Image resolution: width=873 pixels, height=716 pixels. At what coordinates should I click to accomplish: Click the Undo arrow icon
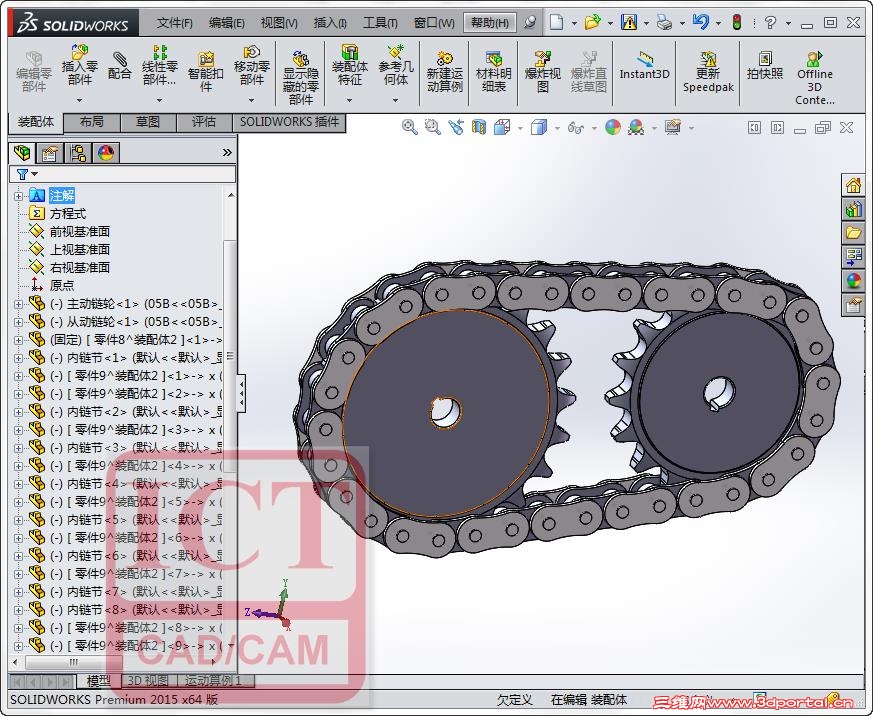pos(700,22)
